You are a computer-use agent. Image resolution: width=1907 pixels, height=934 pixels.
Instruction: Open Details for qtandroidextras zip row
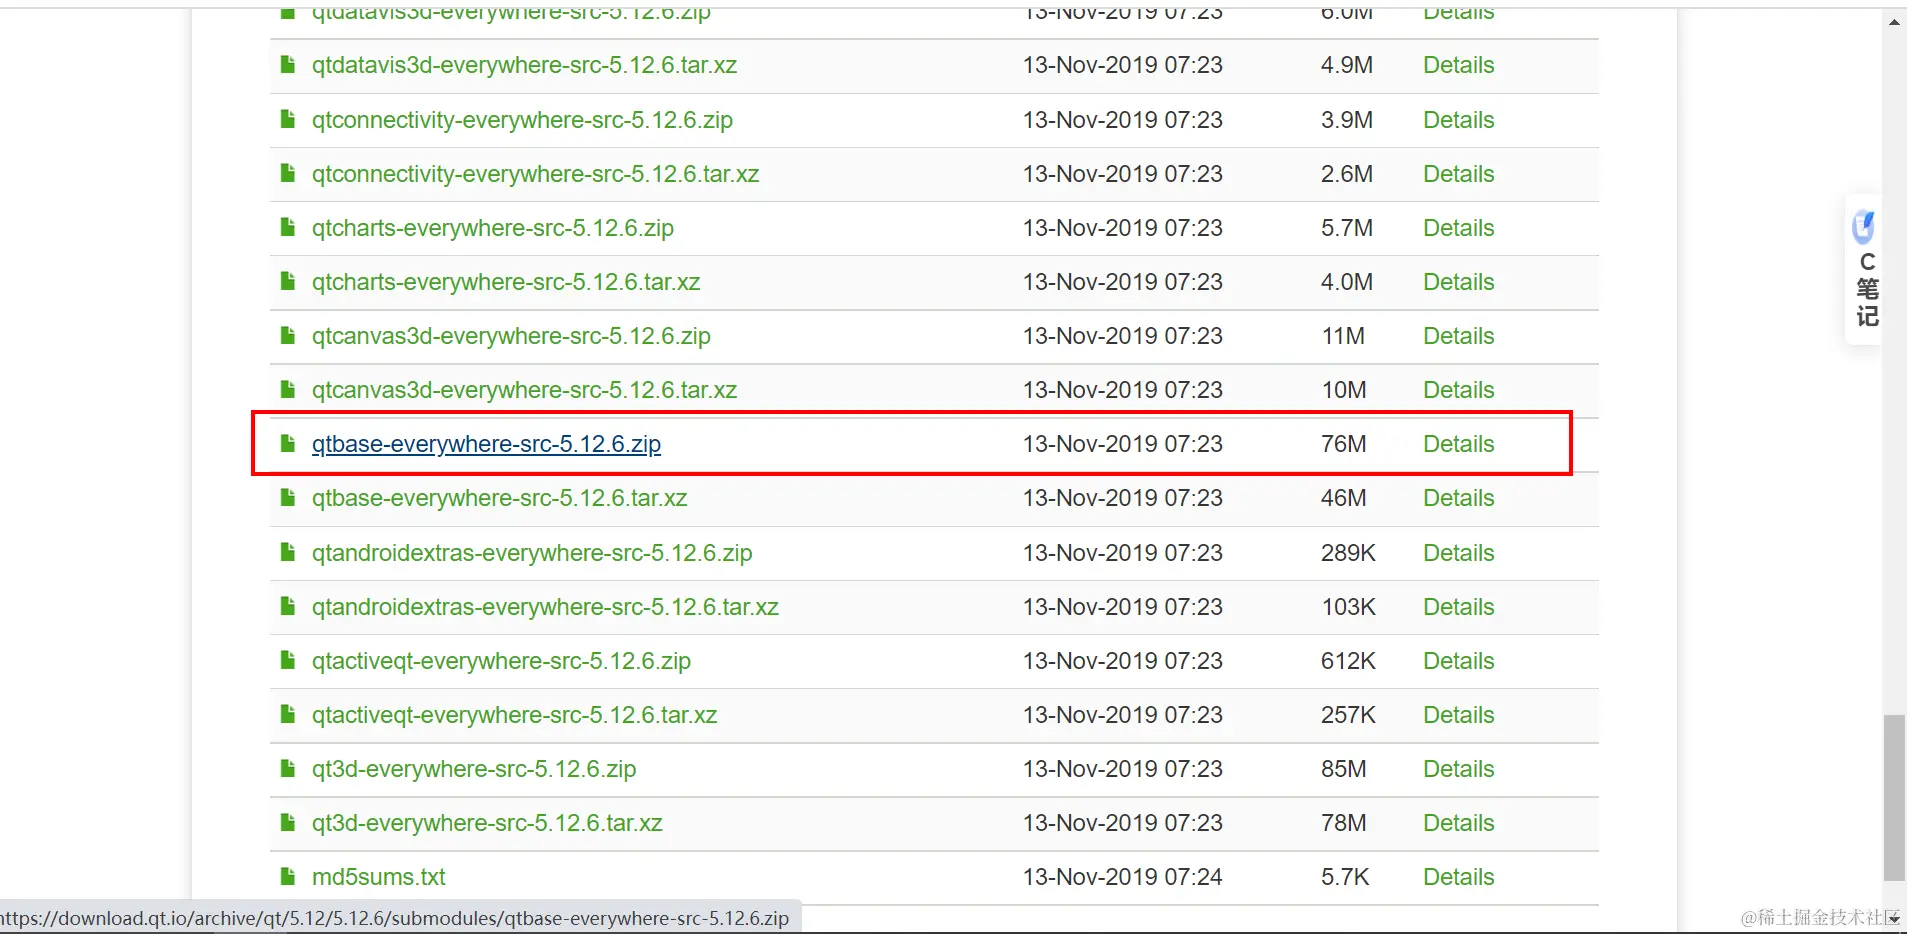1458,553
